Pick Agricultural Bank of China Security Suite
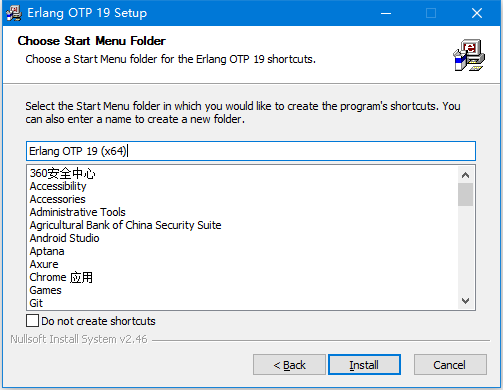Screen dimensions: 503x390 (x=125, y=225)
